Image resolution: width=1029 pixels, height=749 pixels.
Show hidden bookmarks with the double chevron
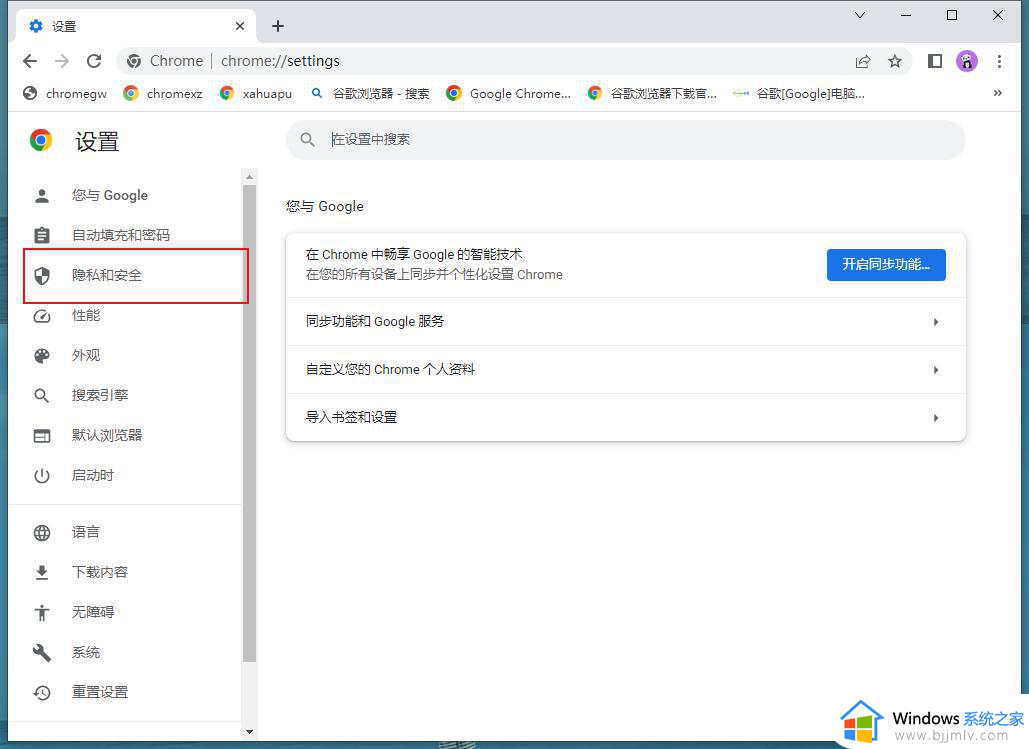pos(998,93)
